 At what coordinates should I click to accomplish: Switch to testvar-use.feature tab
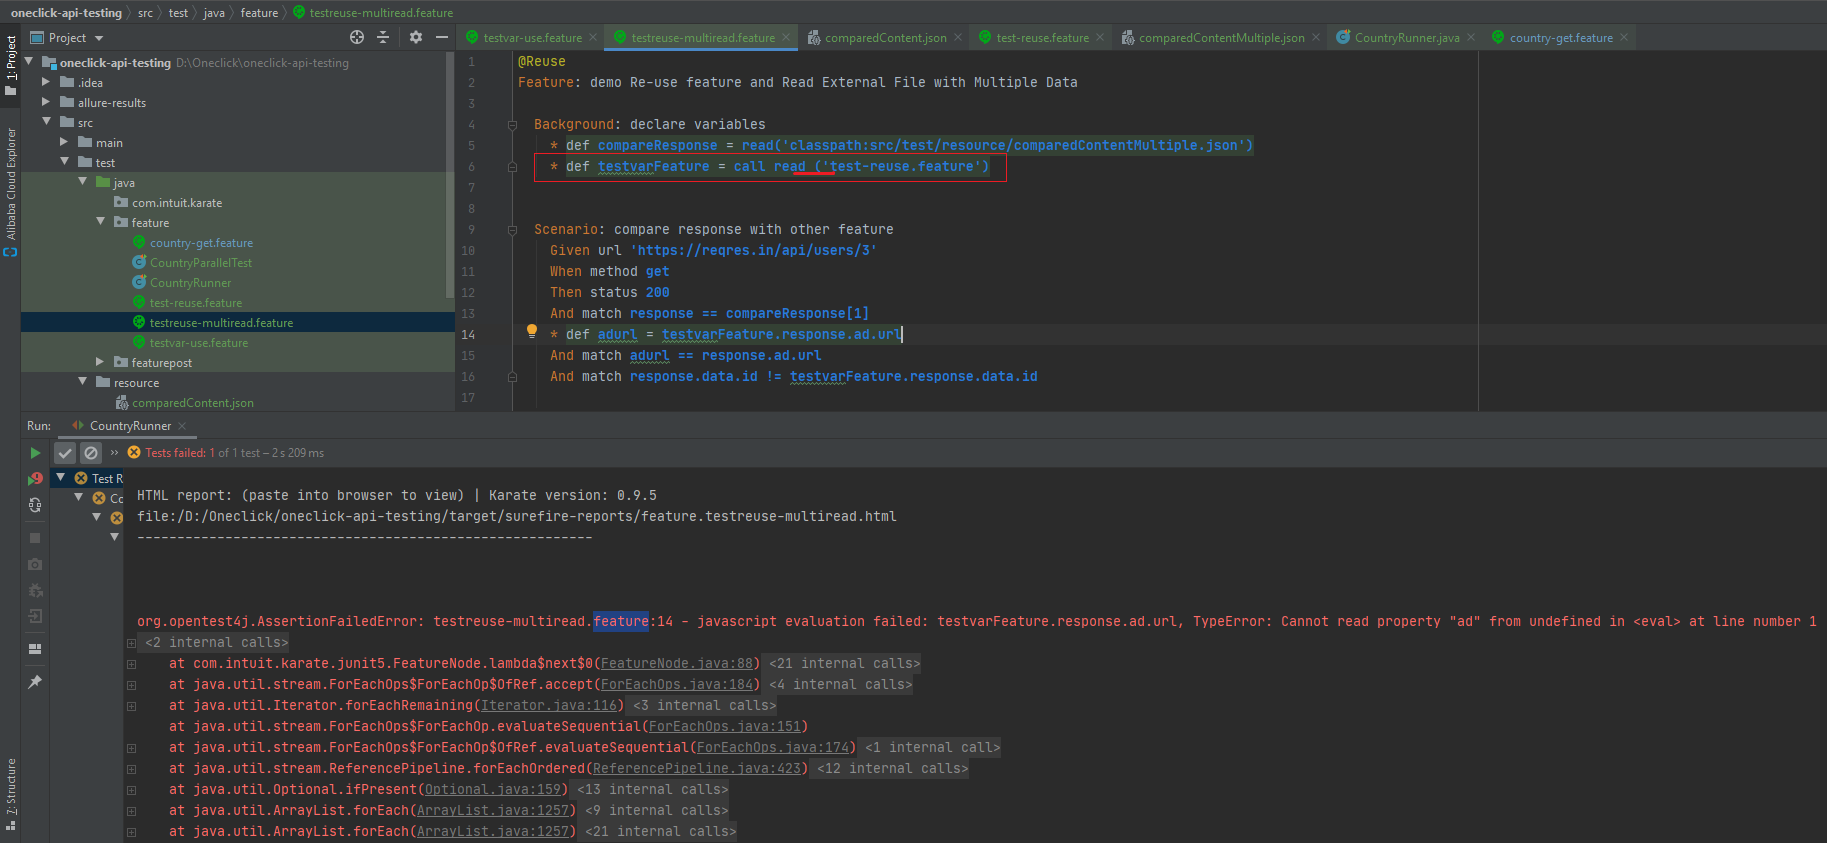[532, 38]
